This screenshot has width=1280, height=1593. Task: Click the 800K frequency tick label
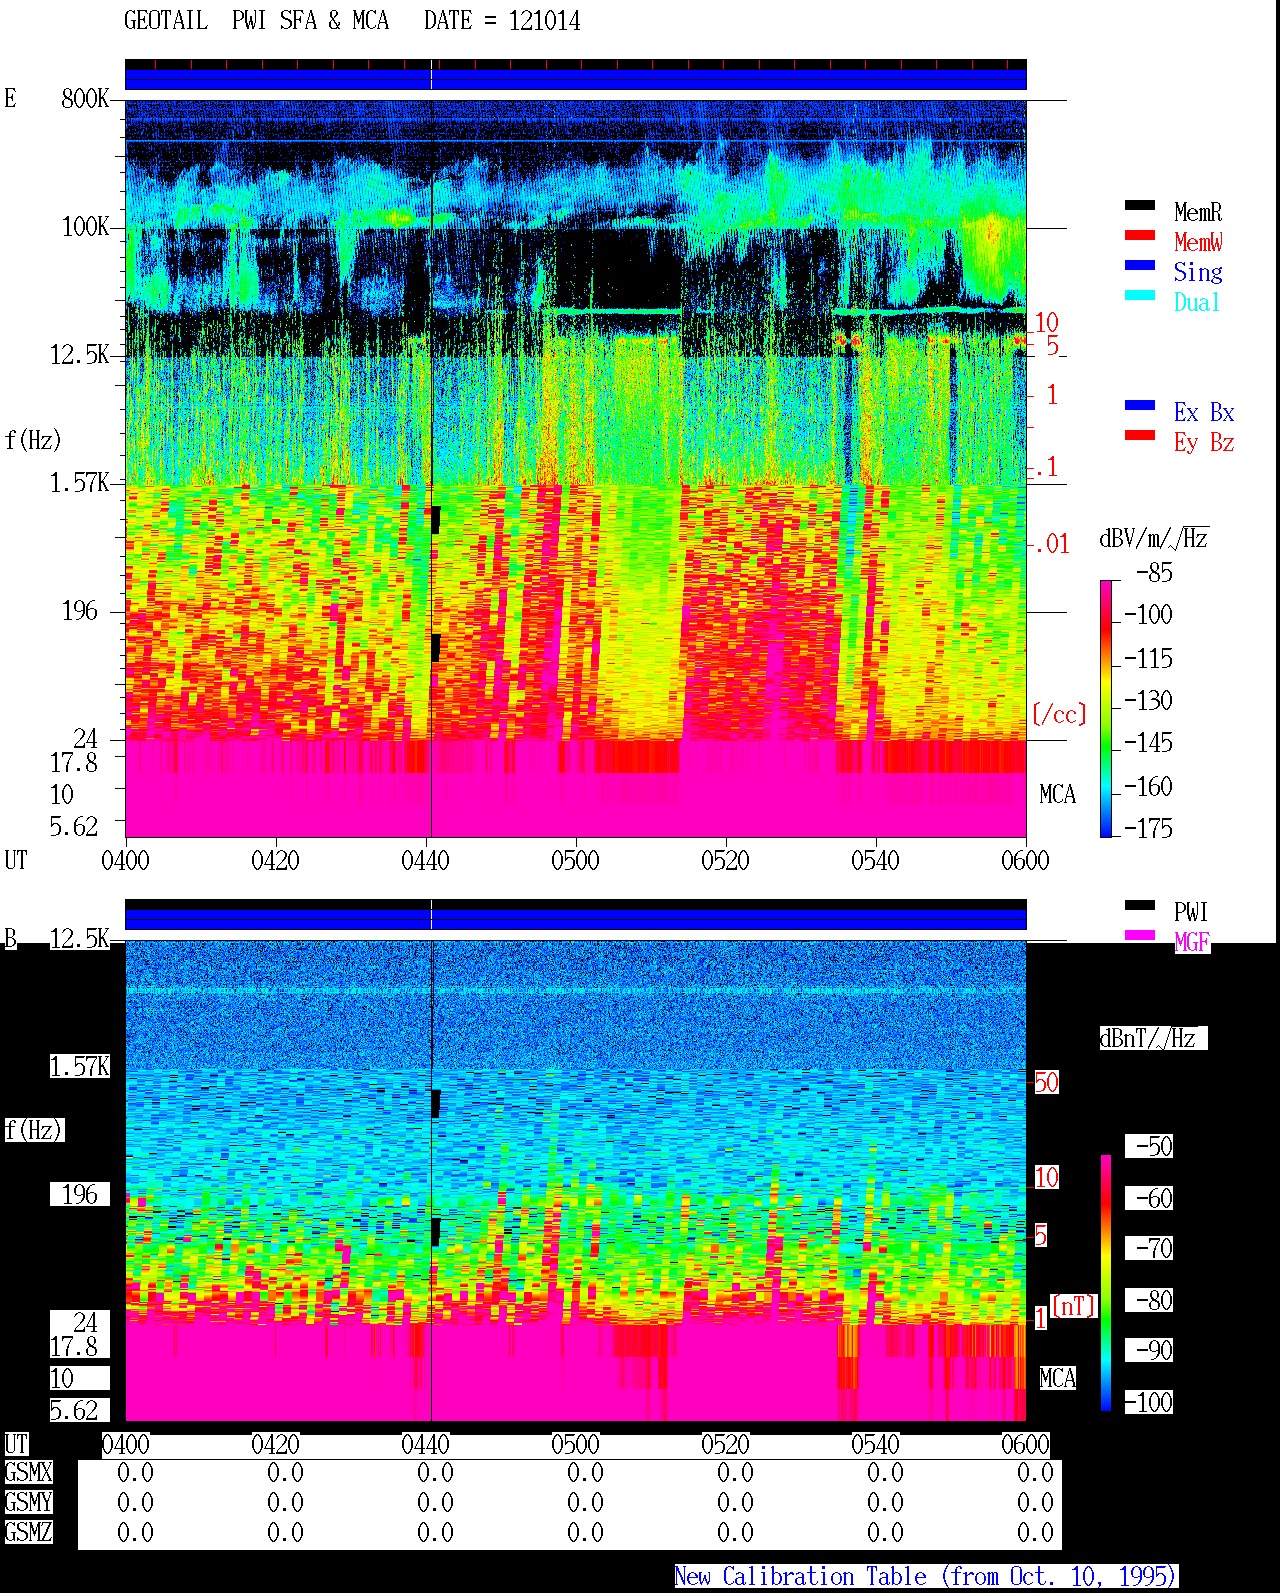point(85,99)
